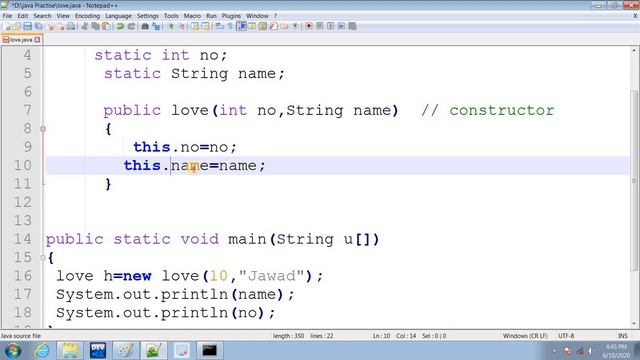640x360 pixels.
Task: Collapse the fold marker on line 15
Action: click(x=43, y=258)
